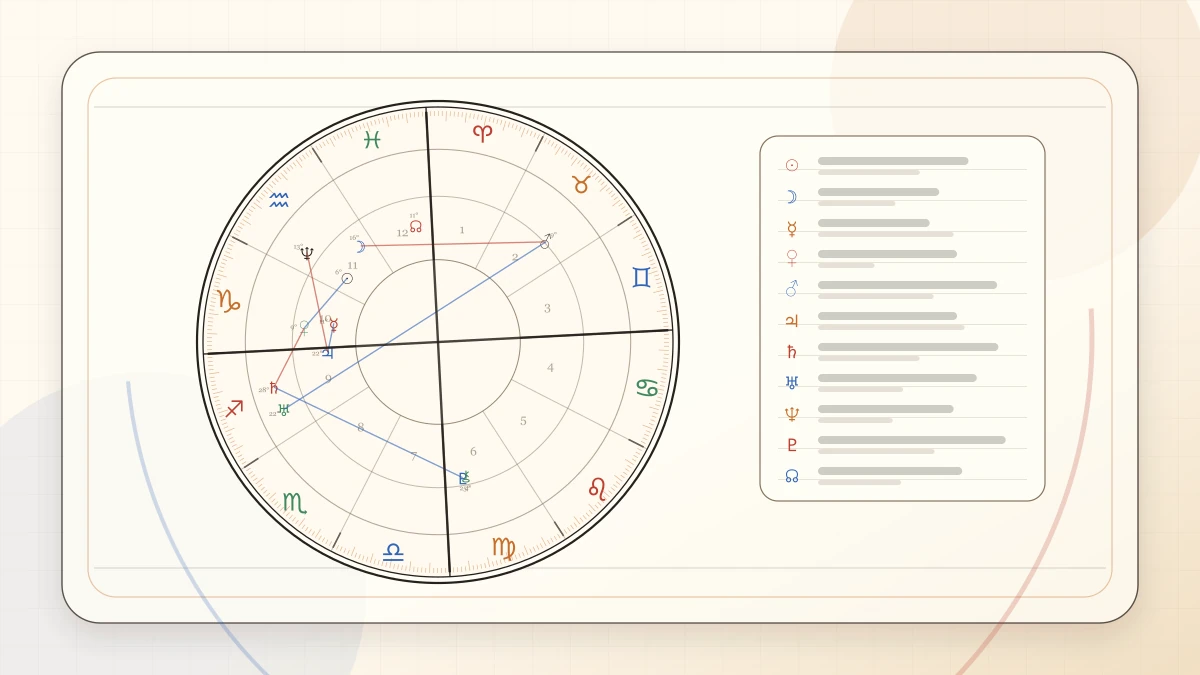Click the Saturn icon in the legend list
Viewport: 1200px width, 675px height.
point(792,352)
